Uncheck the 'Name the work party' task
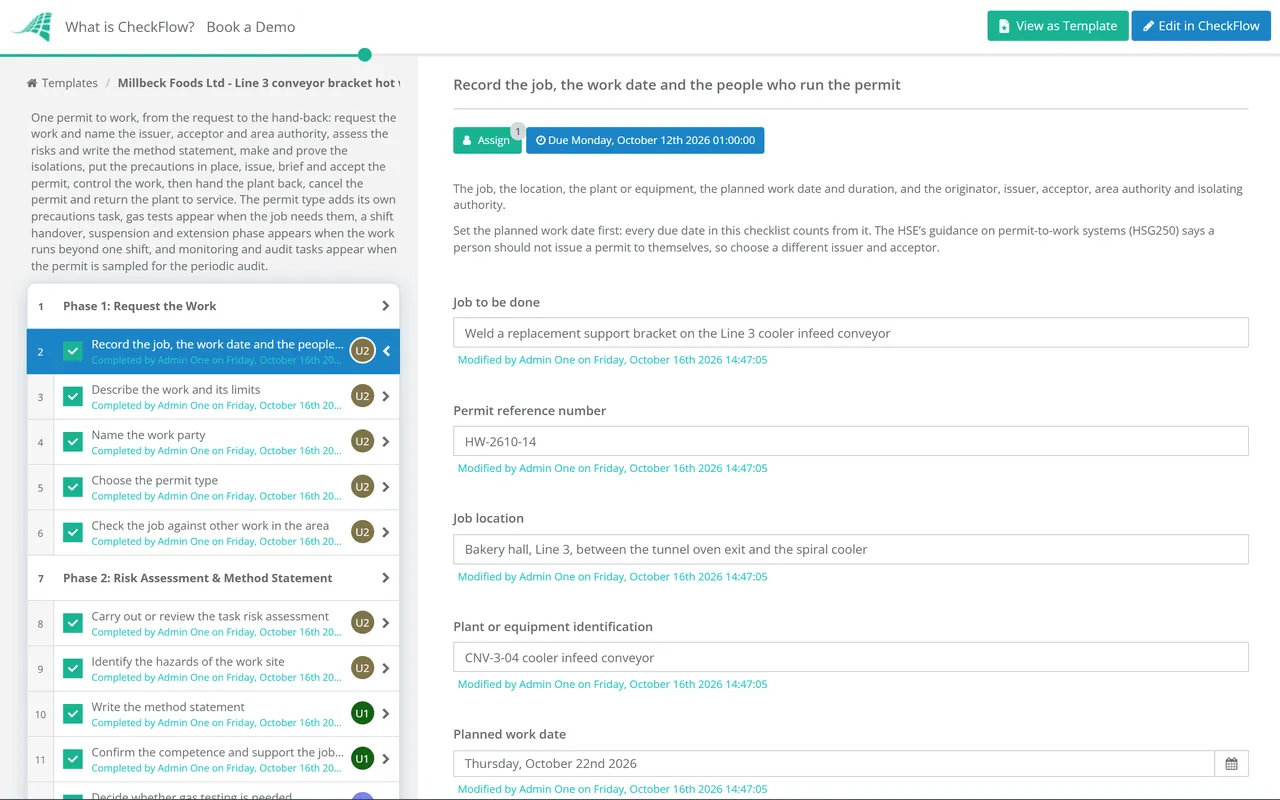The width and height of the screenshot is (1280, 800). [x=73, y=442]
